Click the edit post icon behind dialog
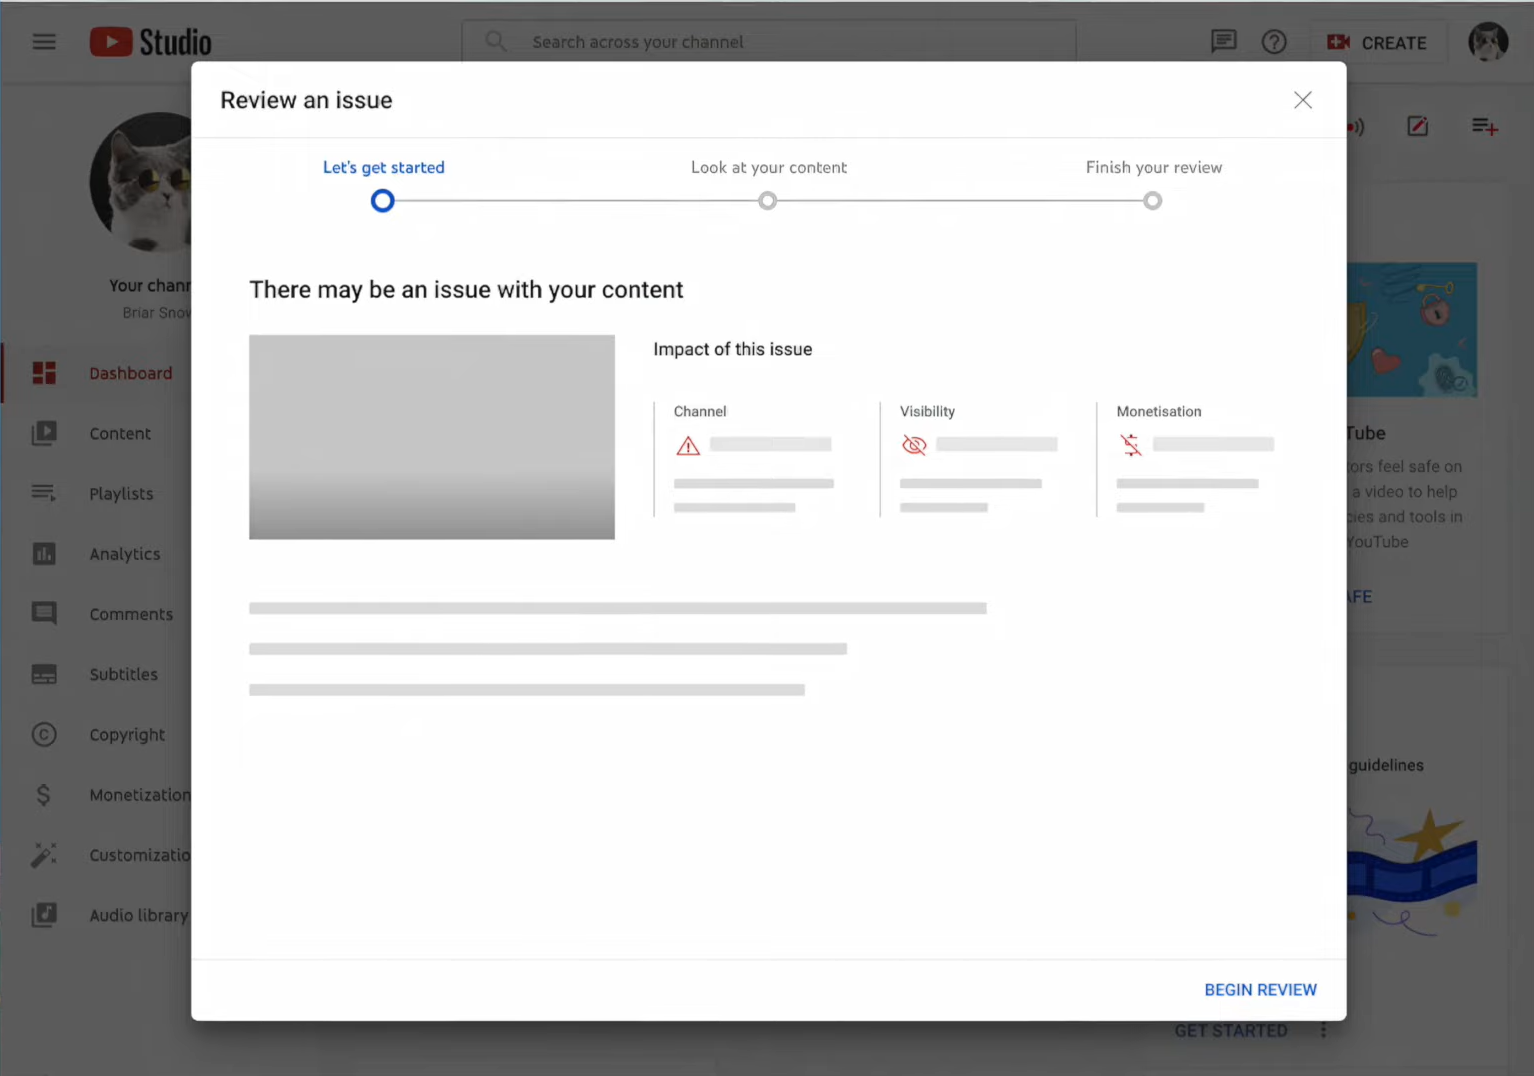 (1417, 126)
